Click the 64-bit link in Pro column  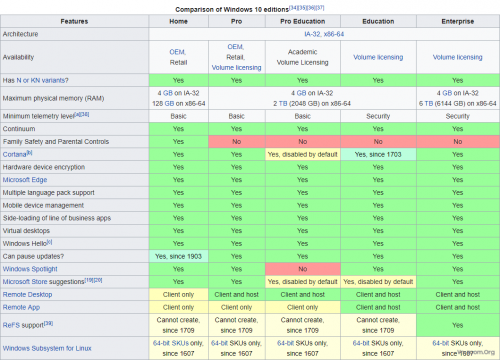[220, 343]
